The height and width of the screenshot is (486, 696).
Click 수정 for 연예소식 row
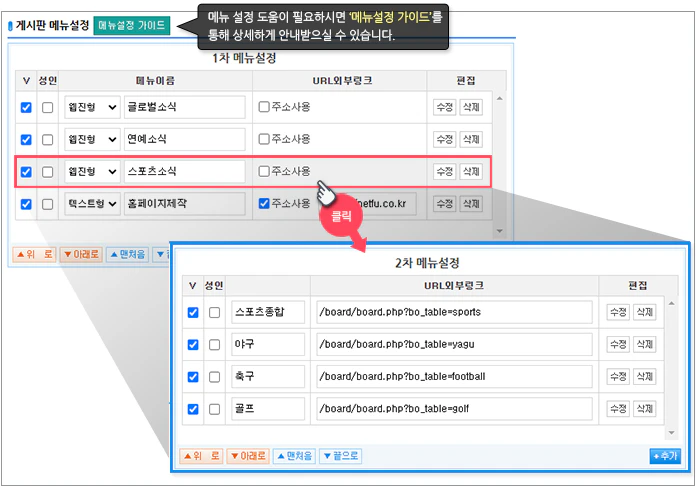pos(444,139)
